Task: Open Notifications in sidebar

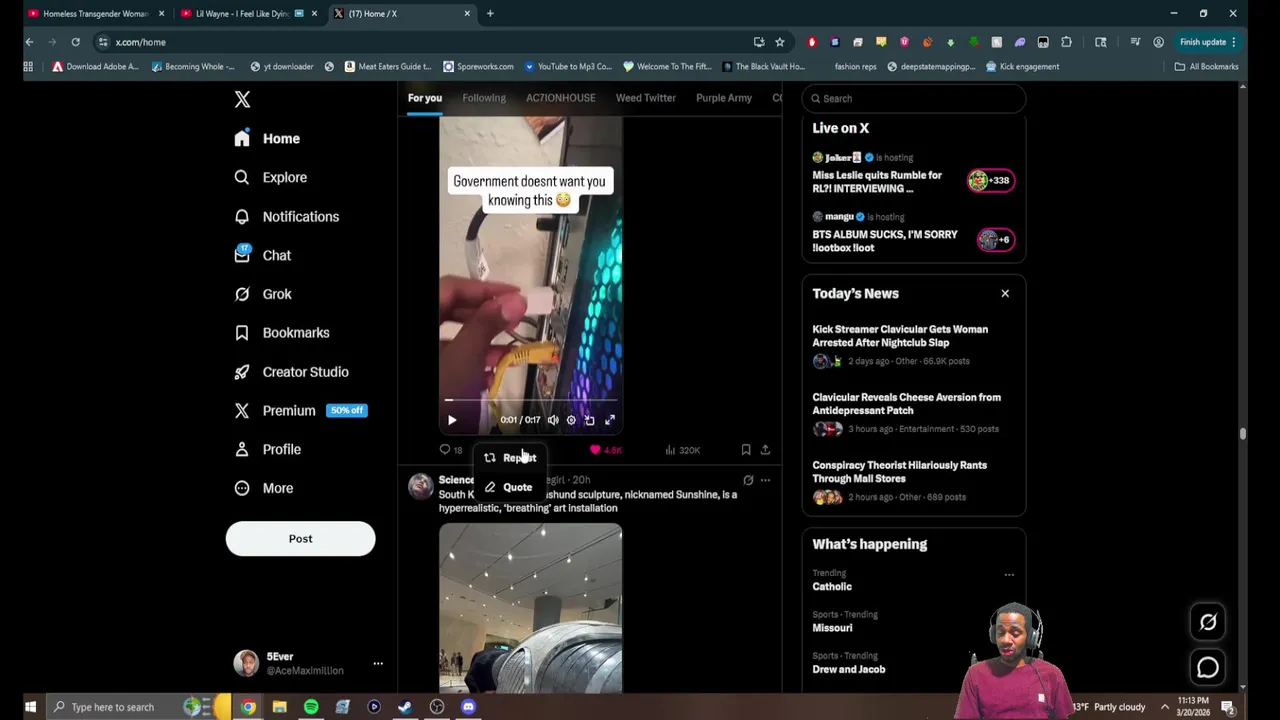Action: coord(286,216)
